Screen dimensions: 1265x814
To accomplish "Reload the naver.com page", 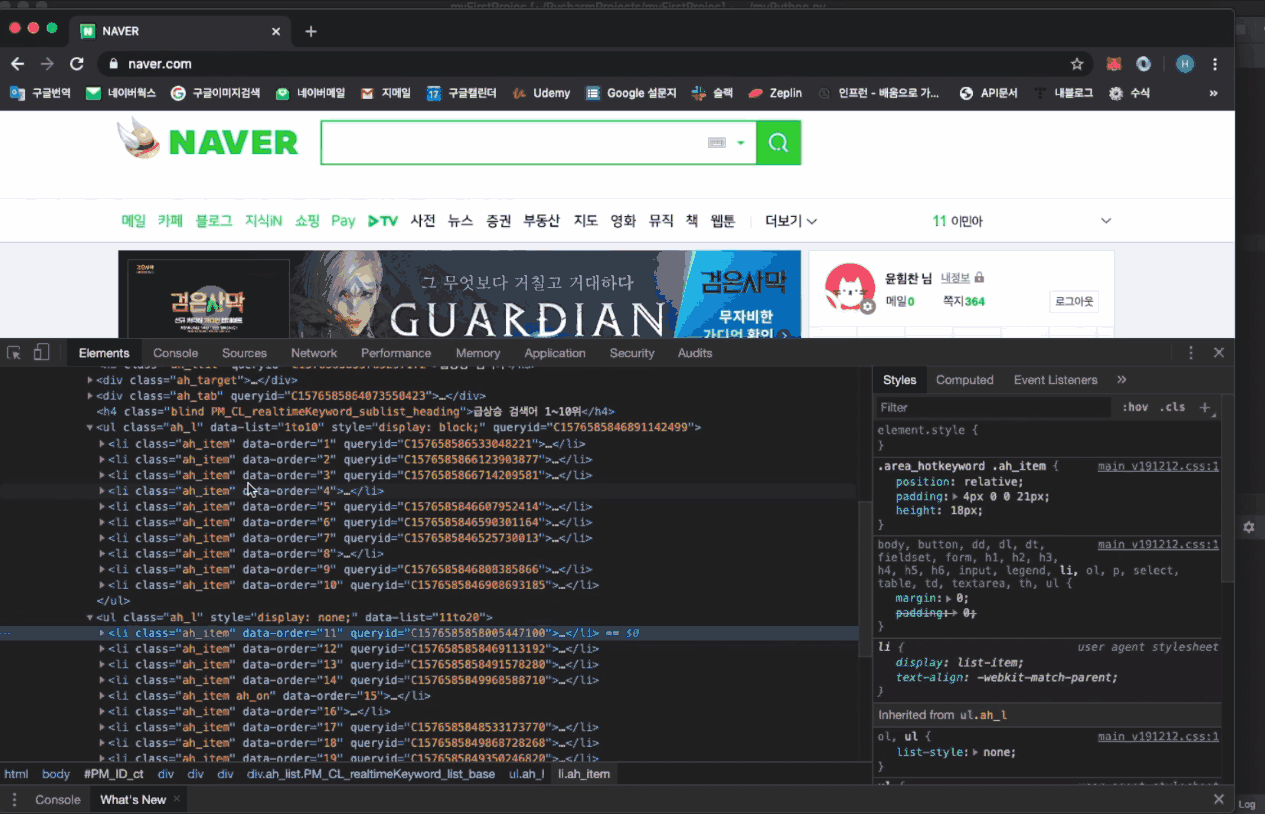I will coord(76,63).
